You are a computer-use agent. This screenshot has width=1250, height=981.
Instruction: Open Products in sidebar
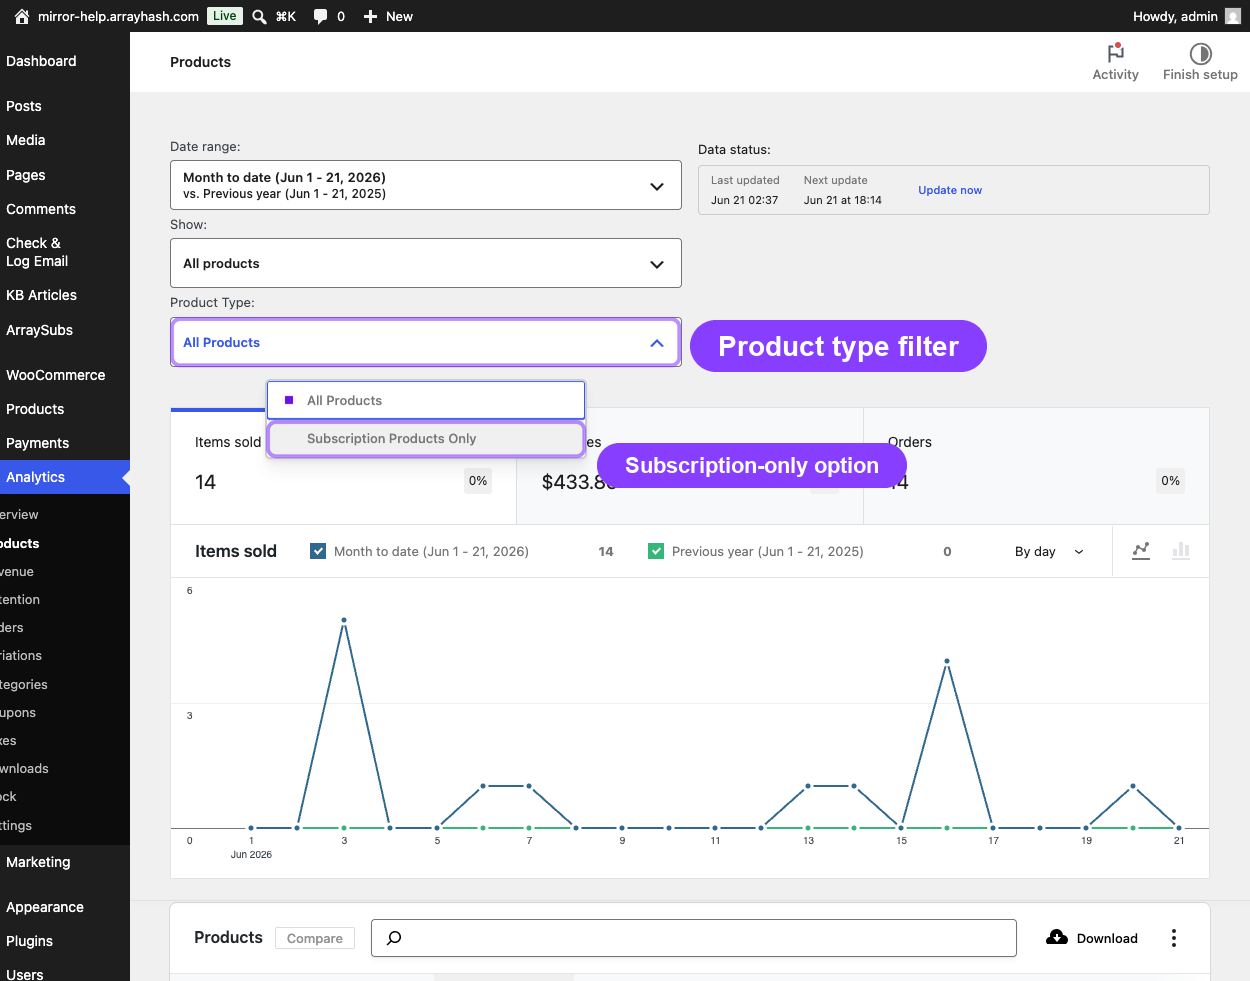[x=35, y=409]
